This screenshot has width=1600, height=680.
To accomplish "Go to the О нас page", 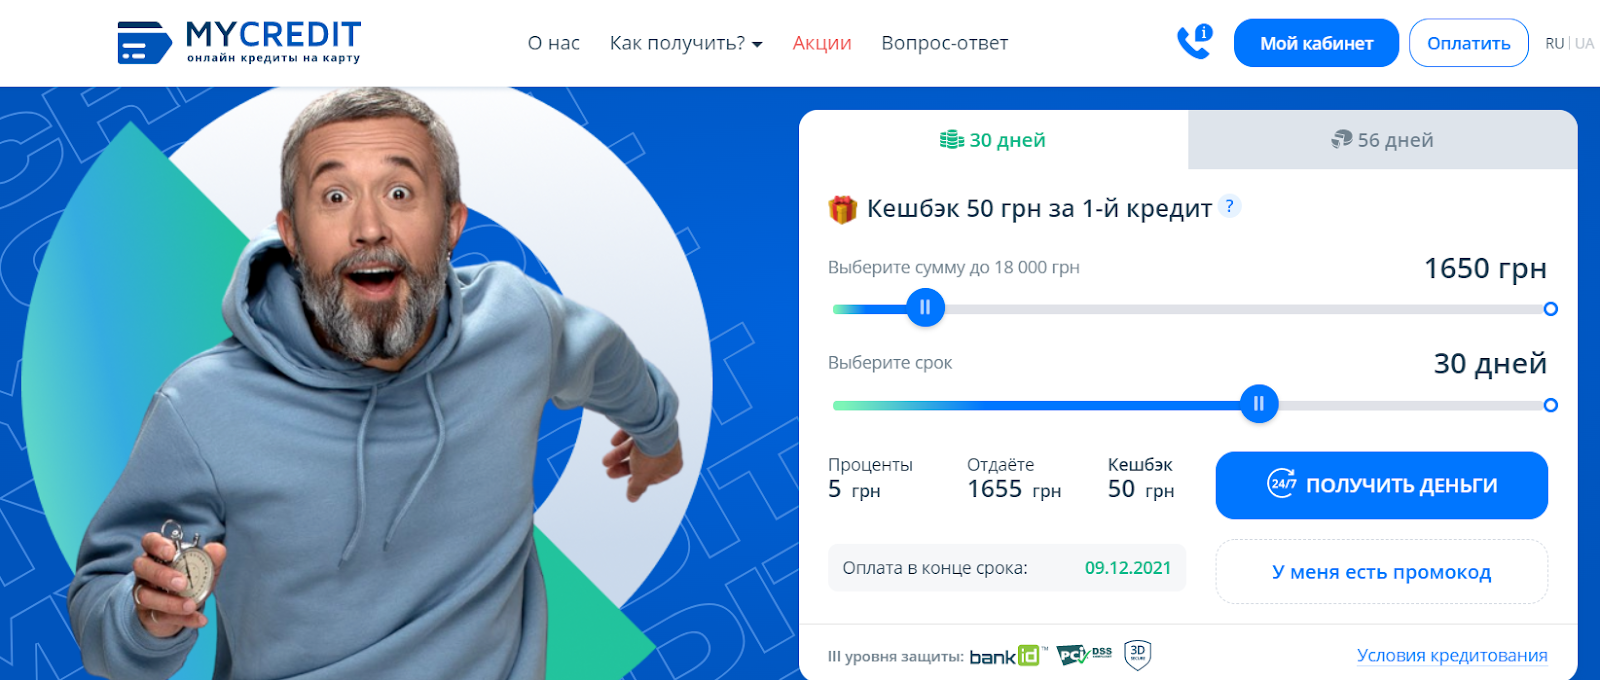I will click(x=554, y=43).
